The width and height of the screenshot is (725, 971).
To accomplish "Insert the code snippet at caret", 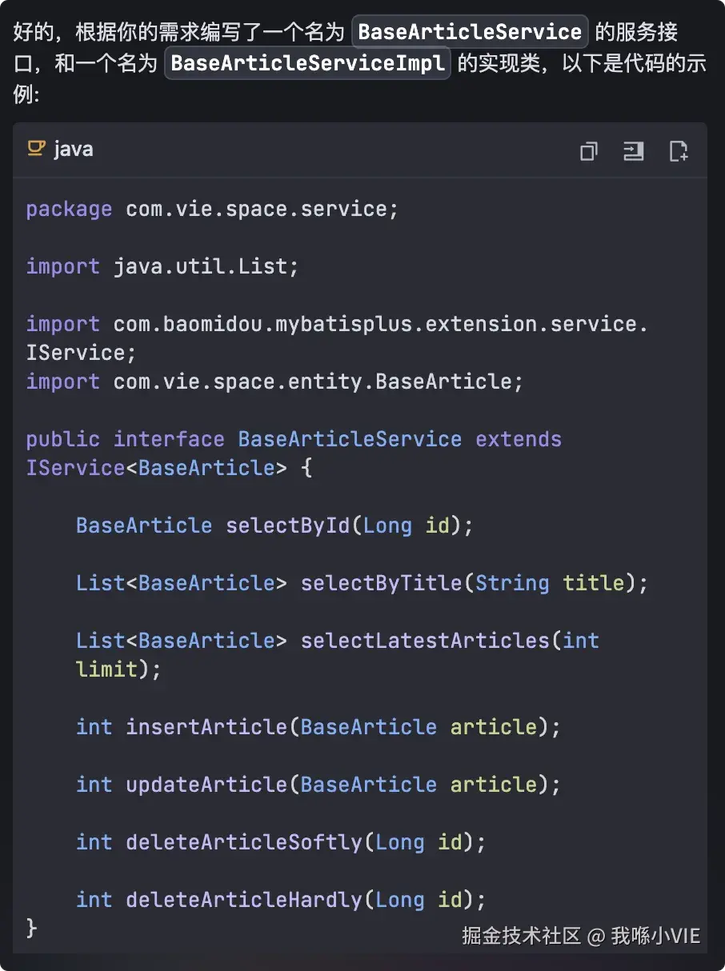I will pyautogui.click(x=633, y=150).
